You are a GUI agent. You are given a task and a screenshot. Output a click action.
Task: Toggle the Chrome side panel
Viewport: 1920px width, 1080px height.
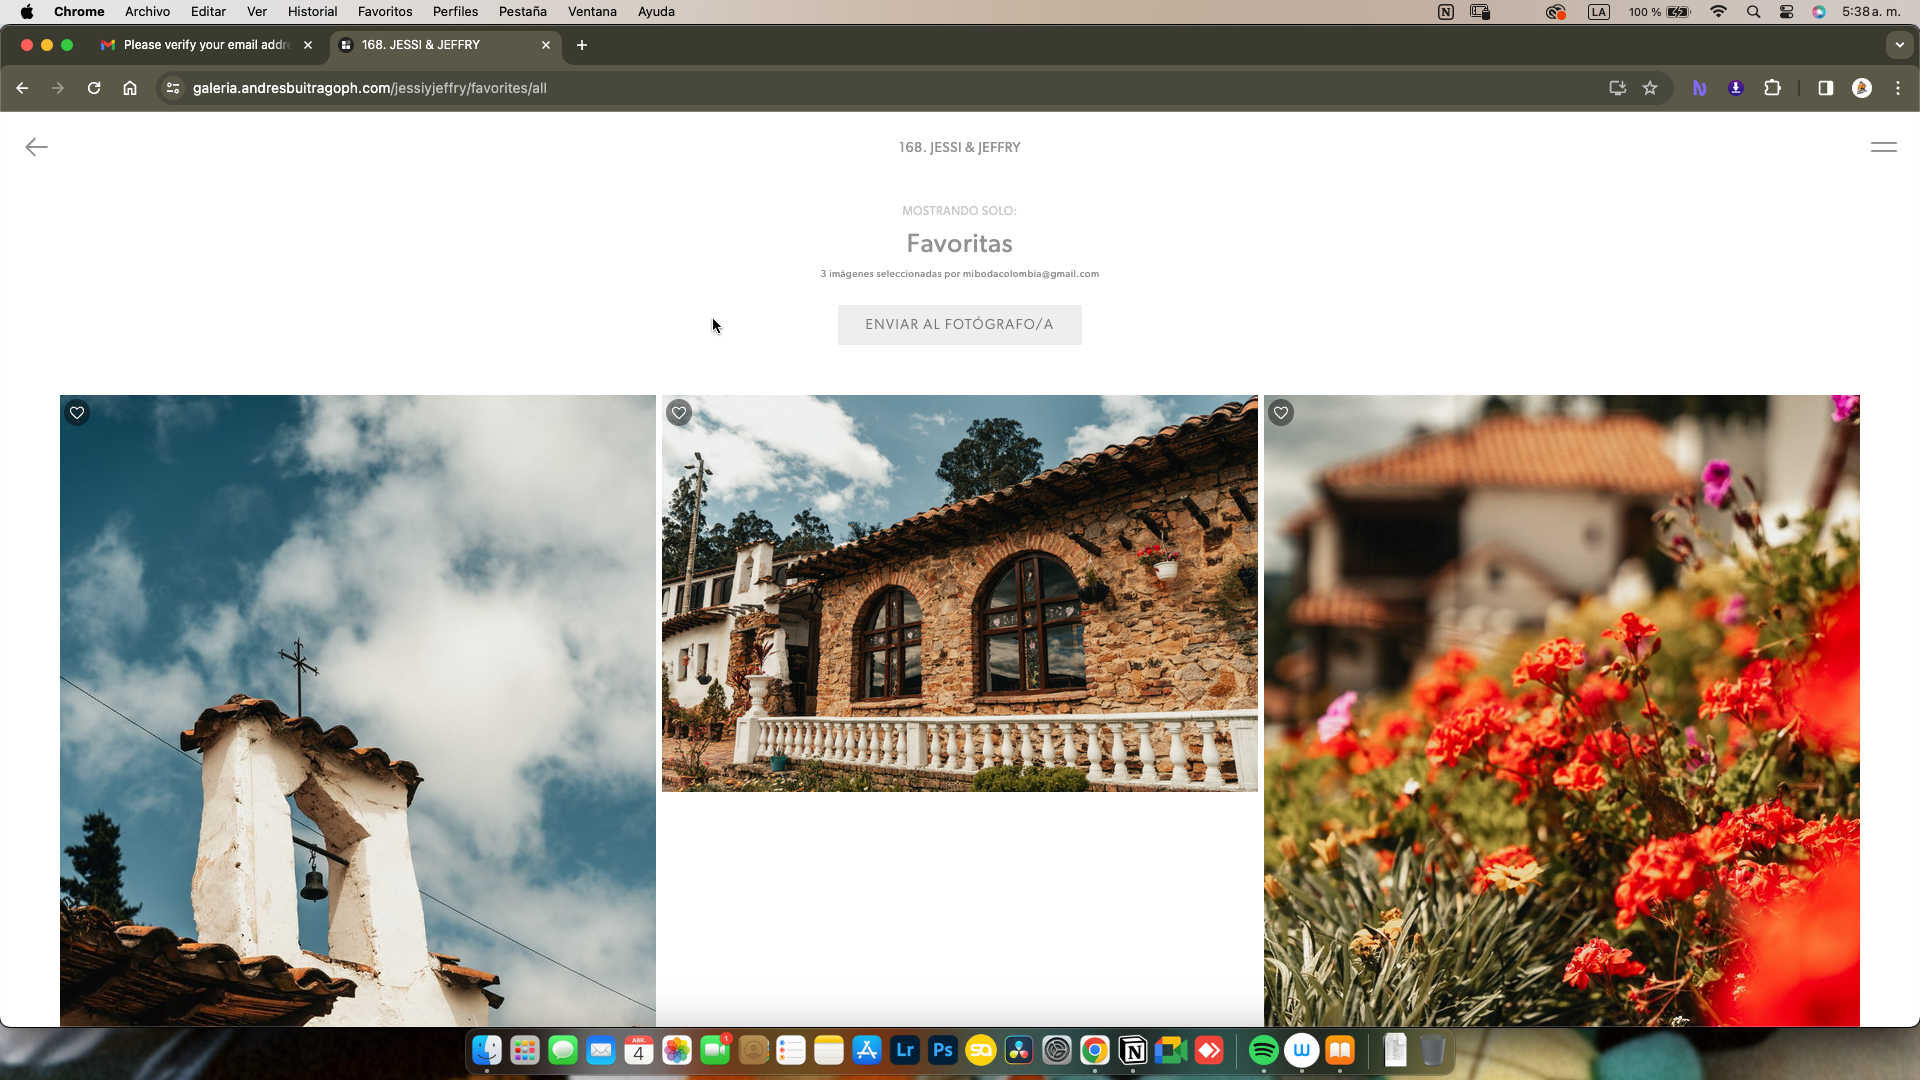click(1825, 88)
